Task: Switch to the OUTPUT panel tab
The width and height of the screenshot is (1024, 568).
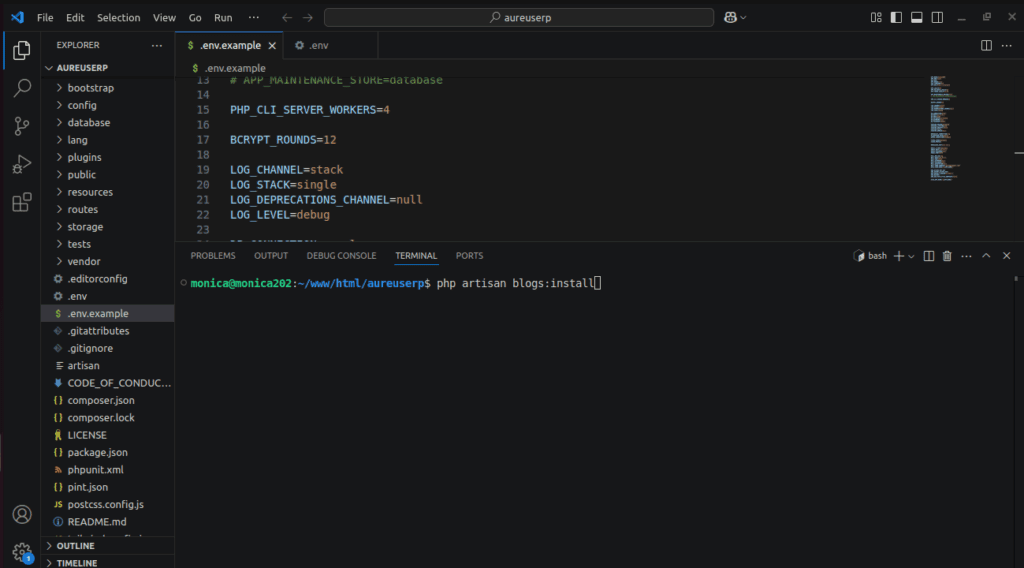Action: click(271, 256)
